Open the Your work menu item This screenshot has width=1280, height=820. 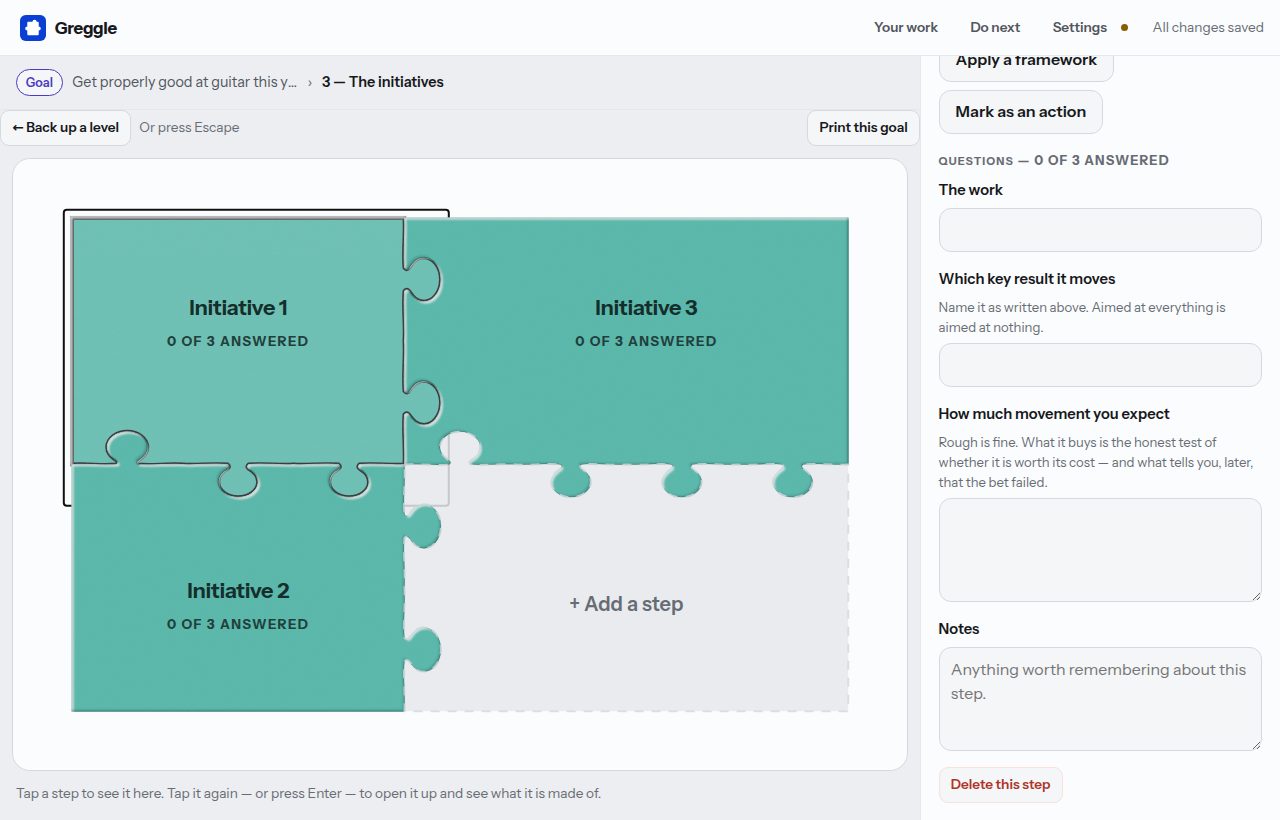906,28
